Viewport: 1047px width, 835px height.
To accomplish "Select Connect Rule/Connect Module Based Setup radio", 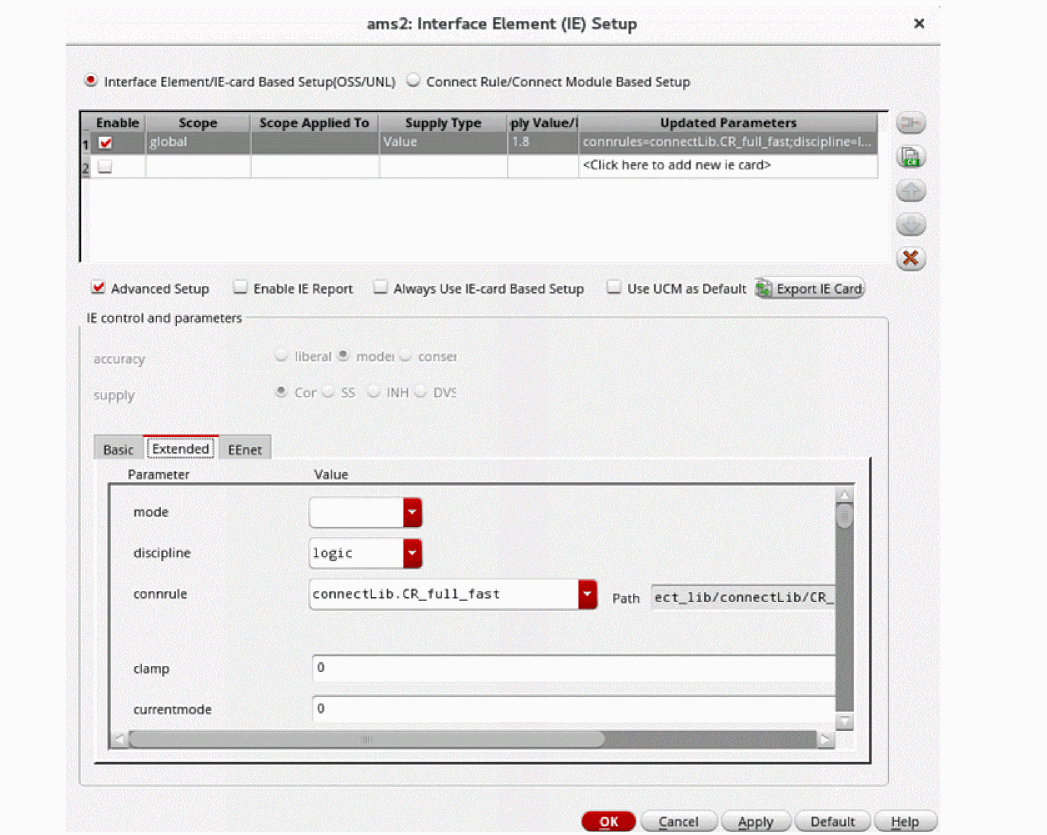I will point(412,82).
